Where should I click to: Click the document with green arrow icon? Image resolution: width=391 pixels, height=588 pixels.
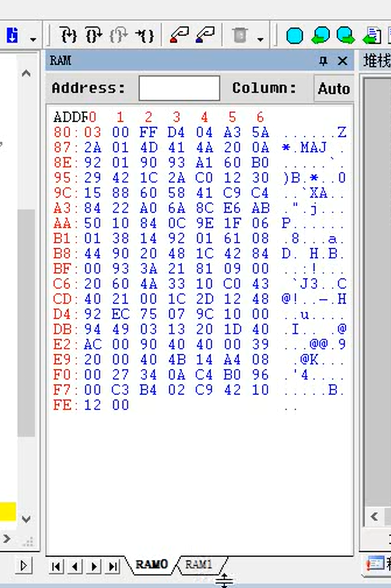click(x=372, y=36)
